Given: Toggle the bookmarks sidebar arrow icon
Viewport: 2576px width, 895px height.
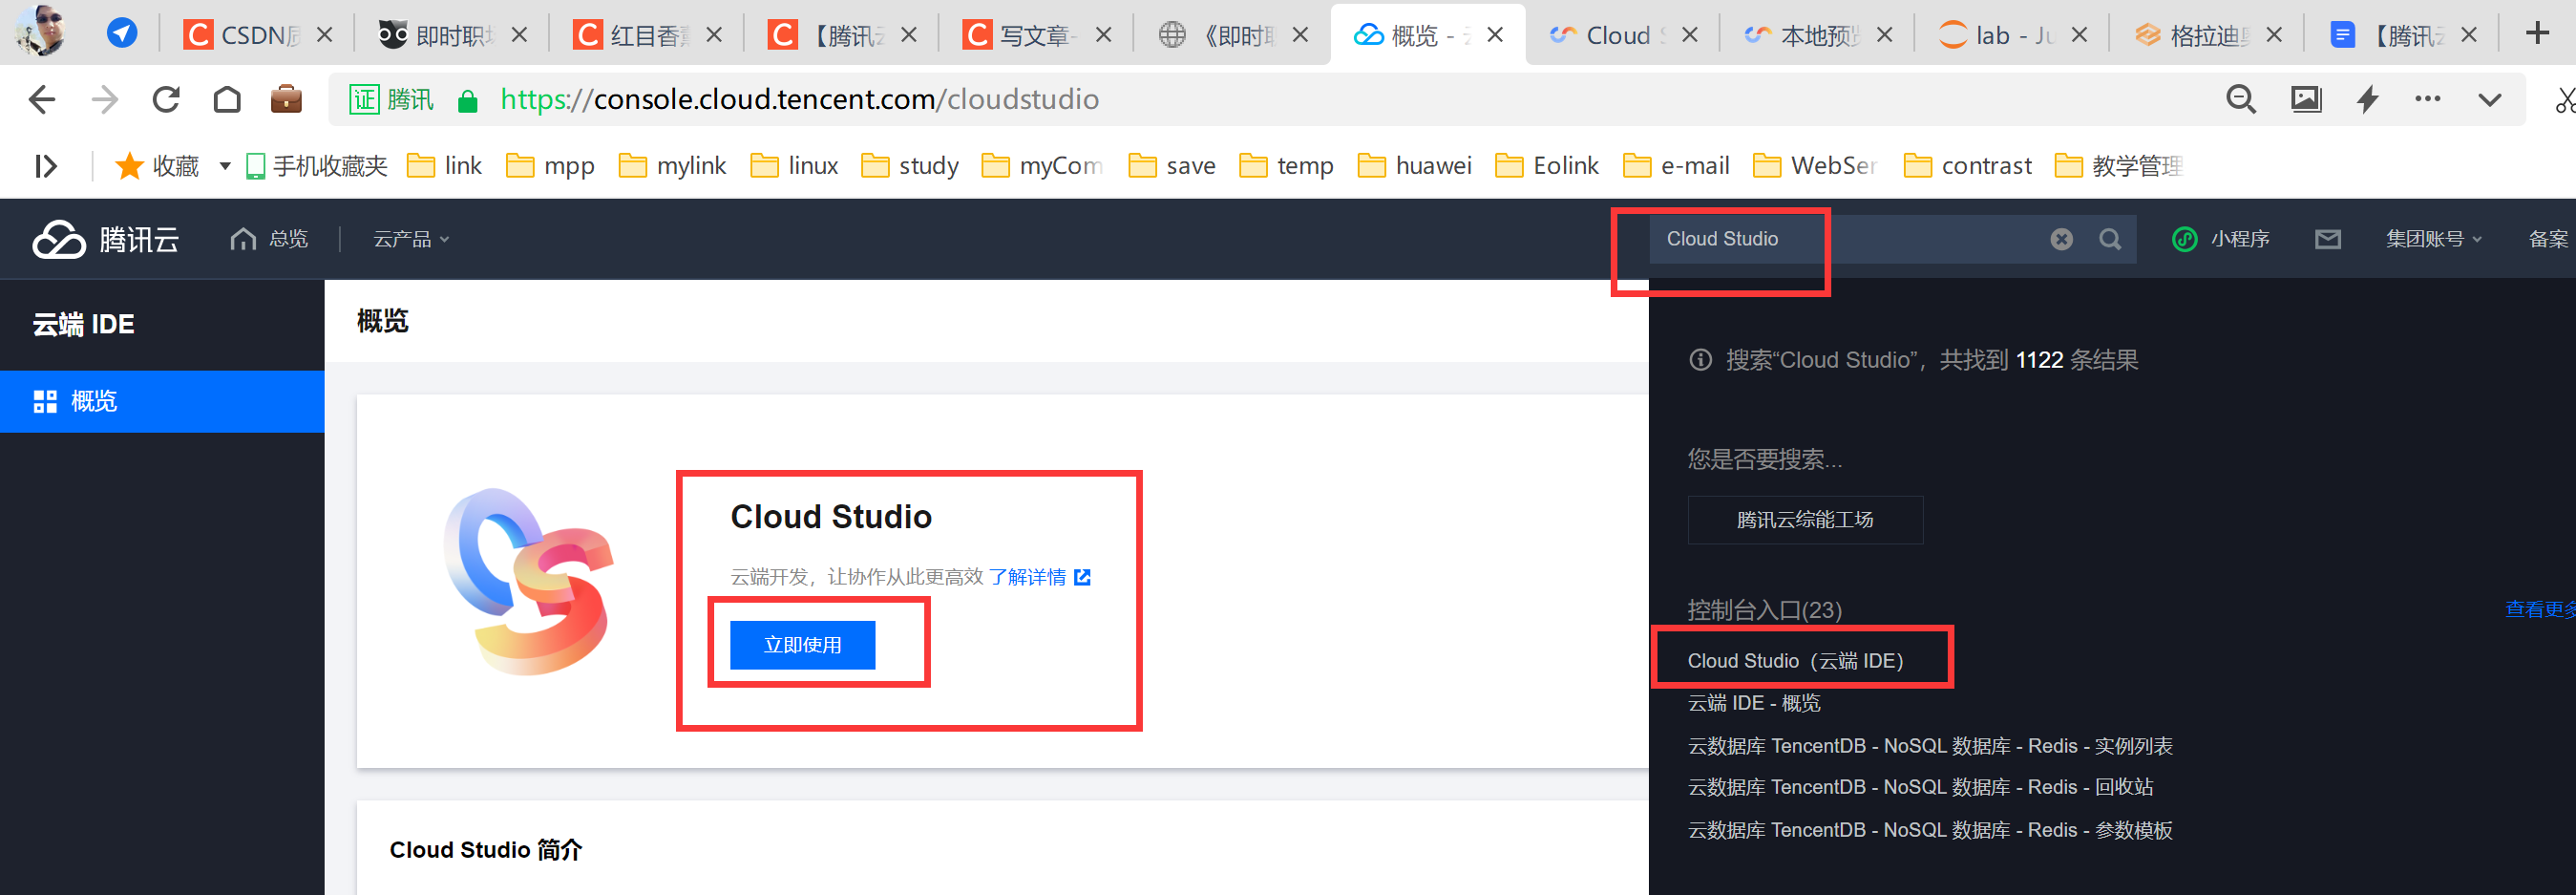Looking at the screenshot, I should (x=46, y=166).
